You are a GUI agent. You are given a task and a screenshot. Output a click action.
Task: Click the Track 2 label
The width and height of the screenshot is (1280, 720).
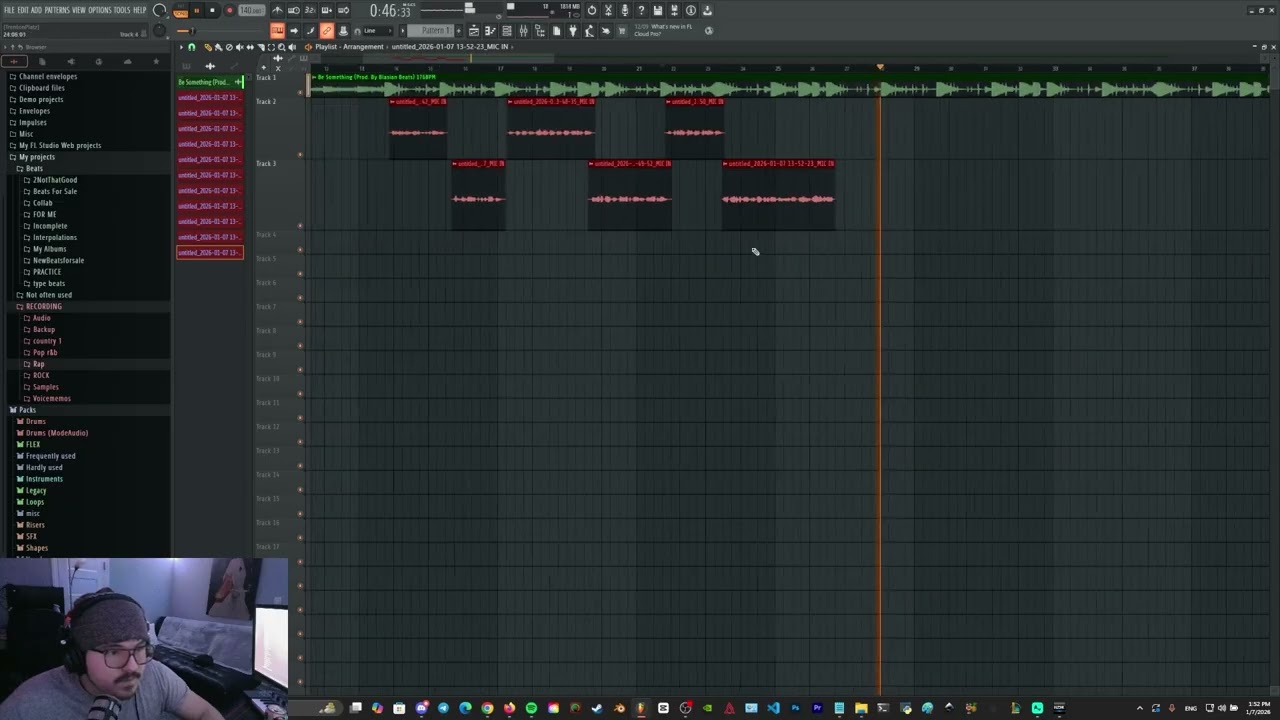tap(266, 101)
